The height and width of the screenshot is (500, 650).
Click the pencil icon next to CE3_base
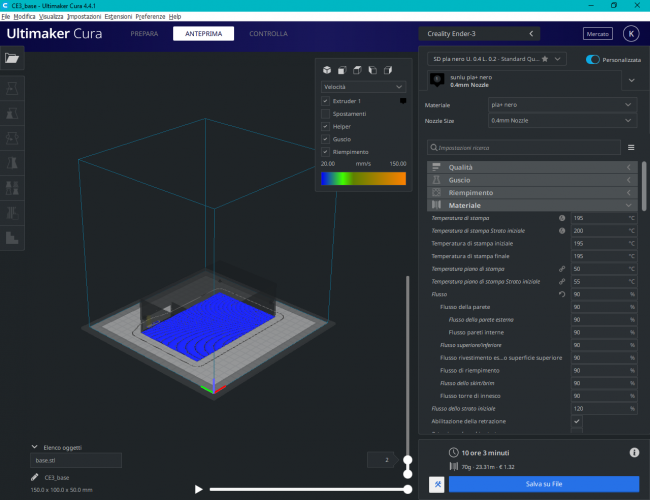pyautogui.click(x=36, y=477)
